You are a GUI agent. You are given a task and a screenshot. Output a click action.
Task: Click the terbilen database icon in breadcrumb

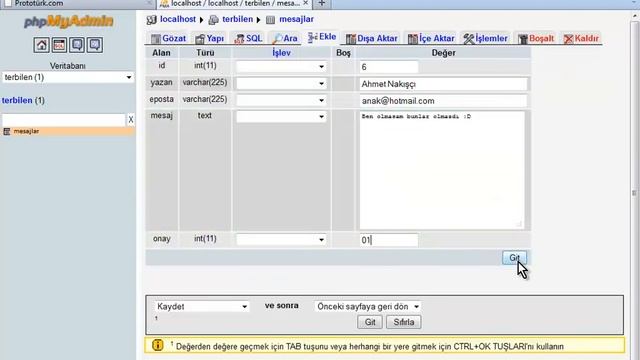click(213, 20)
